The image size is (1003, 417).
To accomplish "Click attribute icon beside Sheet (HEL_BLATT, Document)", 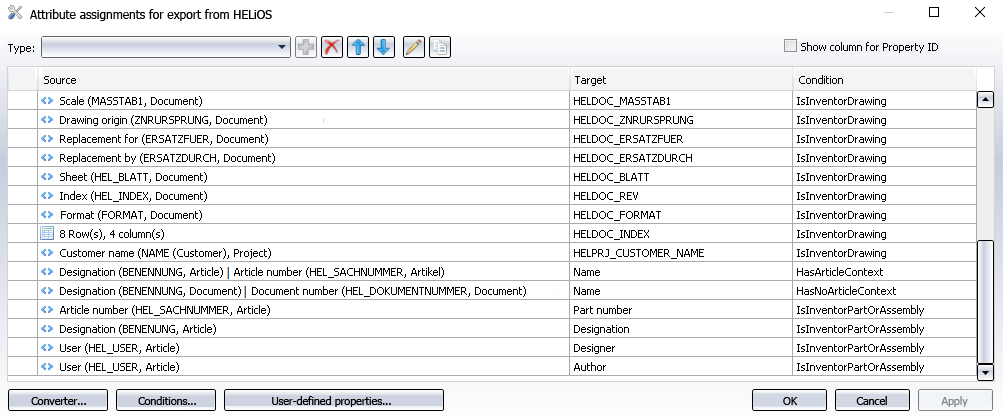I will (47, 177).
